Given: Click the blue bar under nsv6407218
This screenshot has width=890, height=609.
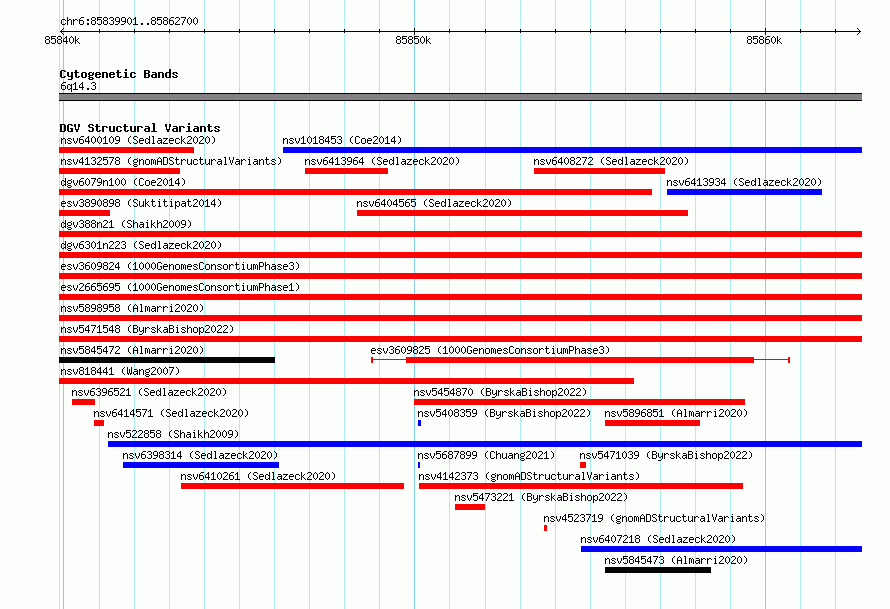Looking at the screenshot, I should click(721, 549).
